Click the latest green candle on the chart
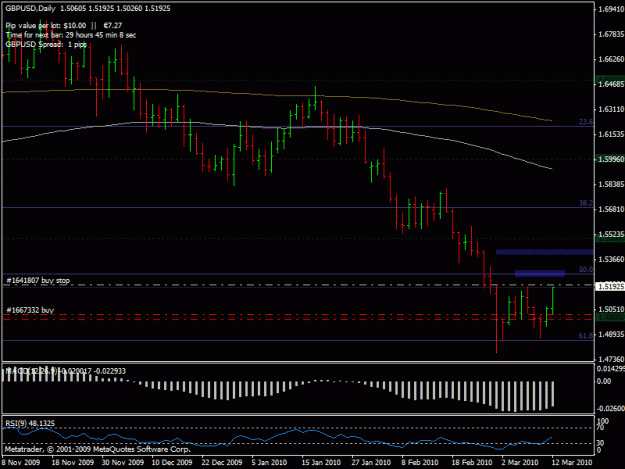625x469 pixels. [x=553, y=300]
